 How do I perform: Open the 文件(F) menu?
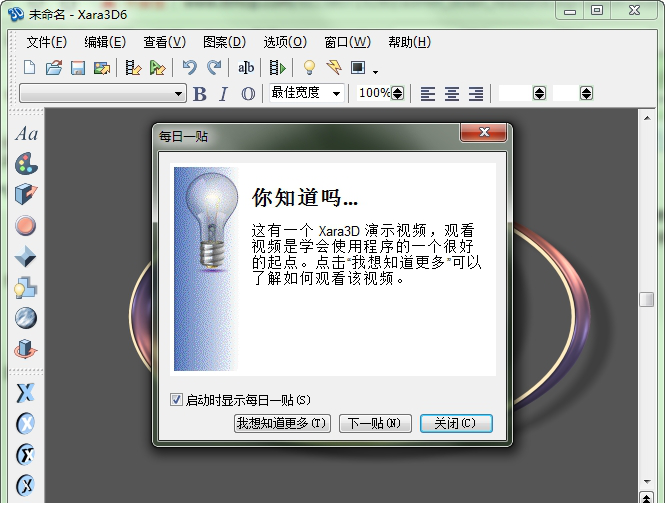[x=47, y=42]
